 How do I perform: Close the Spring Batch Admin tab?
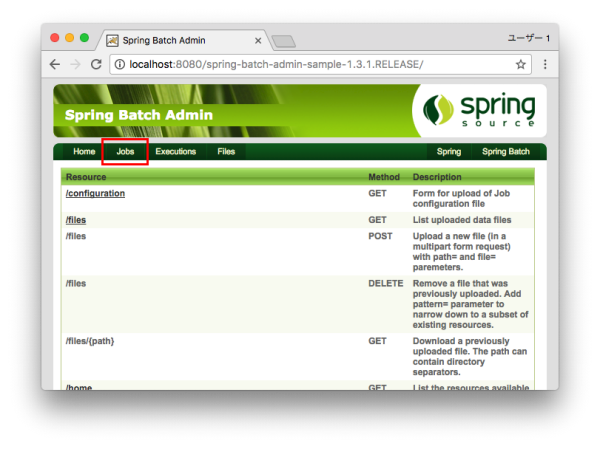coord(258,41)
